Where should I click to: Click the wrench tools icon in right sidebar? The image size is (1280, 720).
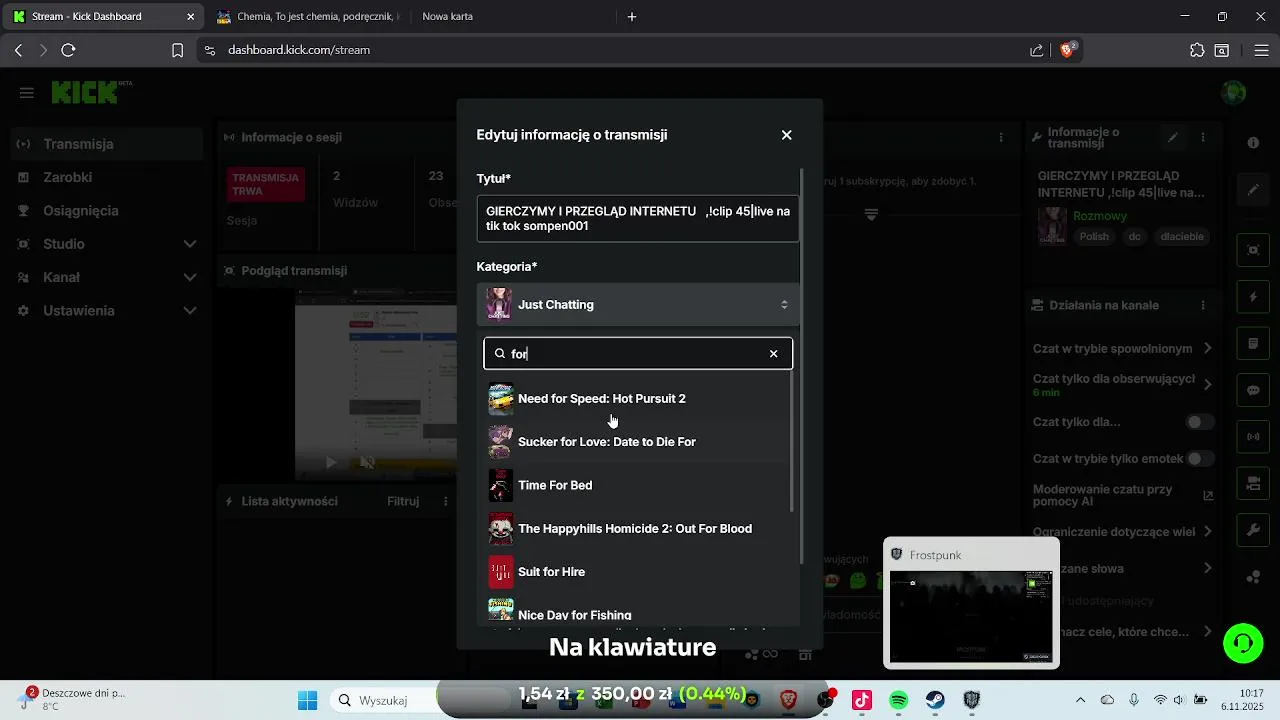[1253, 530]
